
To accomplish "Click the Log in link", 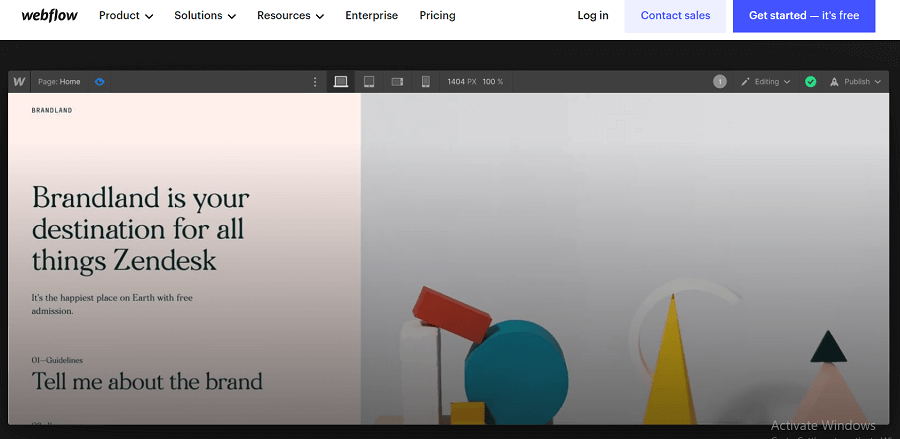I will click(593, 15).
